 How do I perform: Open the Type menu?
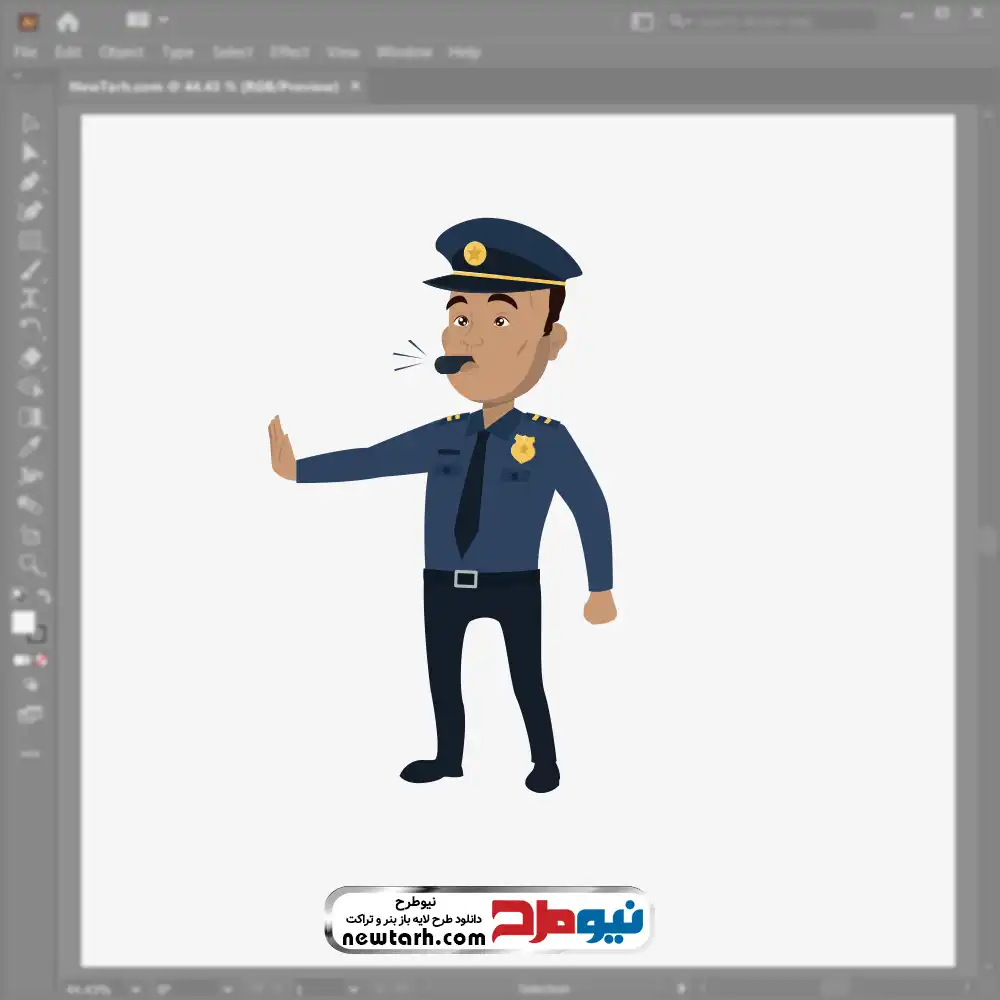[177, 52]
